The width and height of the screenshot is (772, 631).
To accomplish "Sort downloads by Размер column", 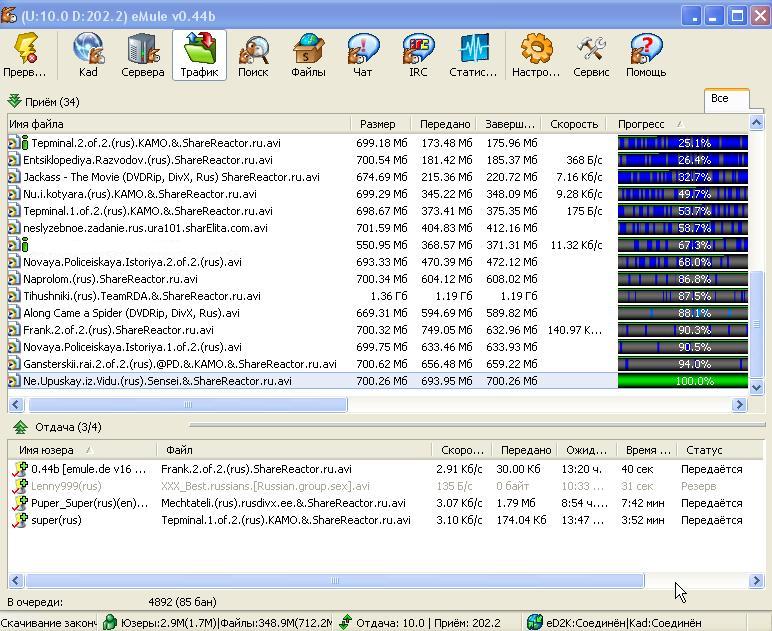I will tap(382, 124).
